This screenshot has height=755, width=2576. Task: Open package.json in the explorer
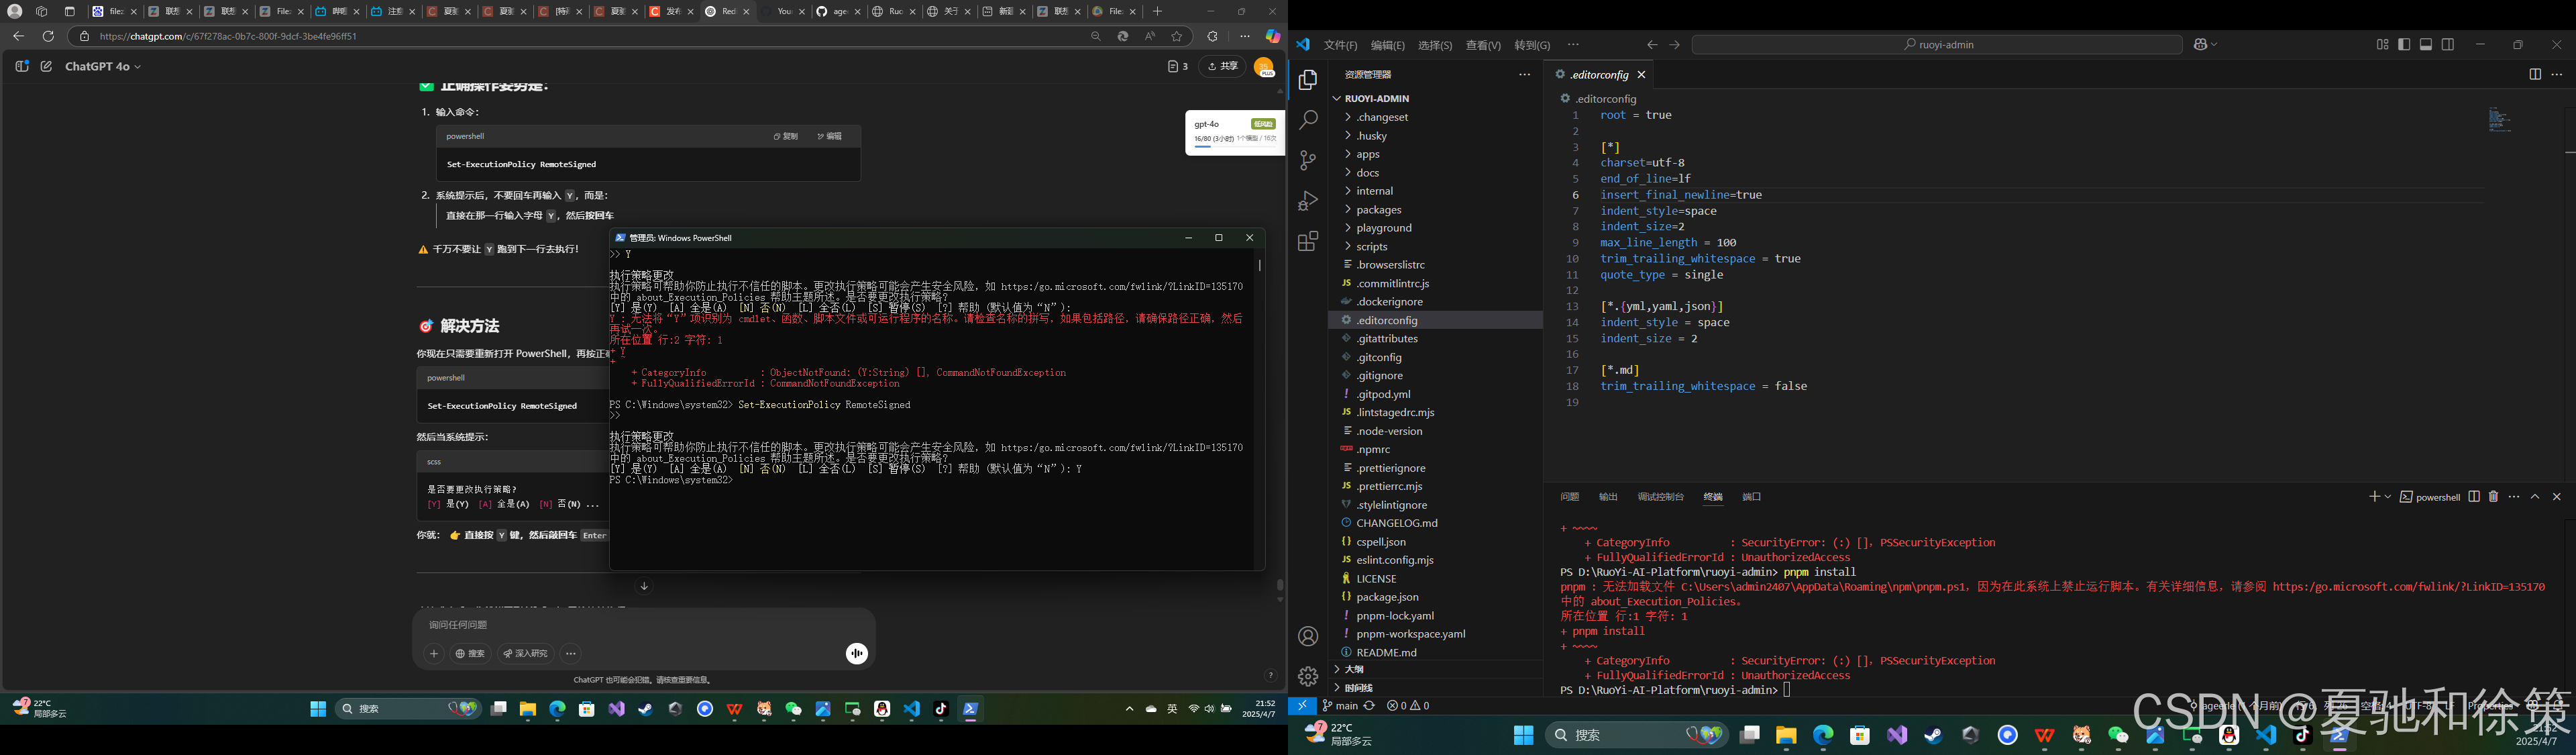point(1387,597)
